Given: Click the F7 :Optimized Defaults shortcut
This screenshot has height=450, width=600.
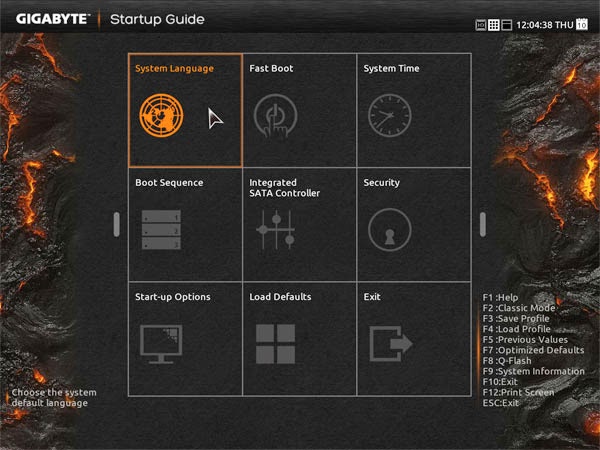Looking at the screenshot, I should click(533, 350).
